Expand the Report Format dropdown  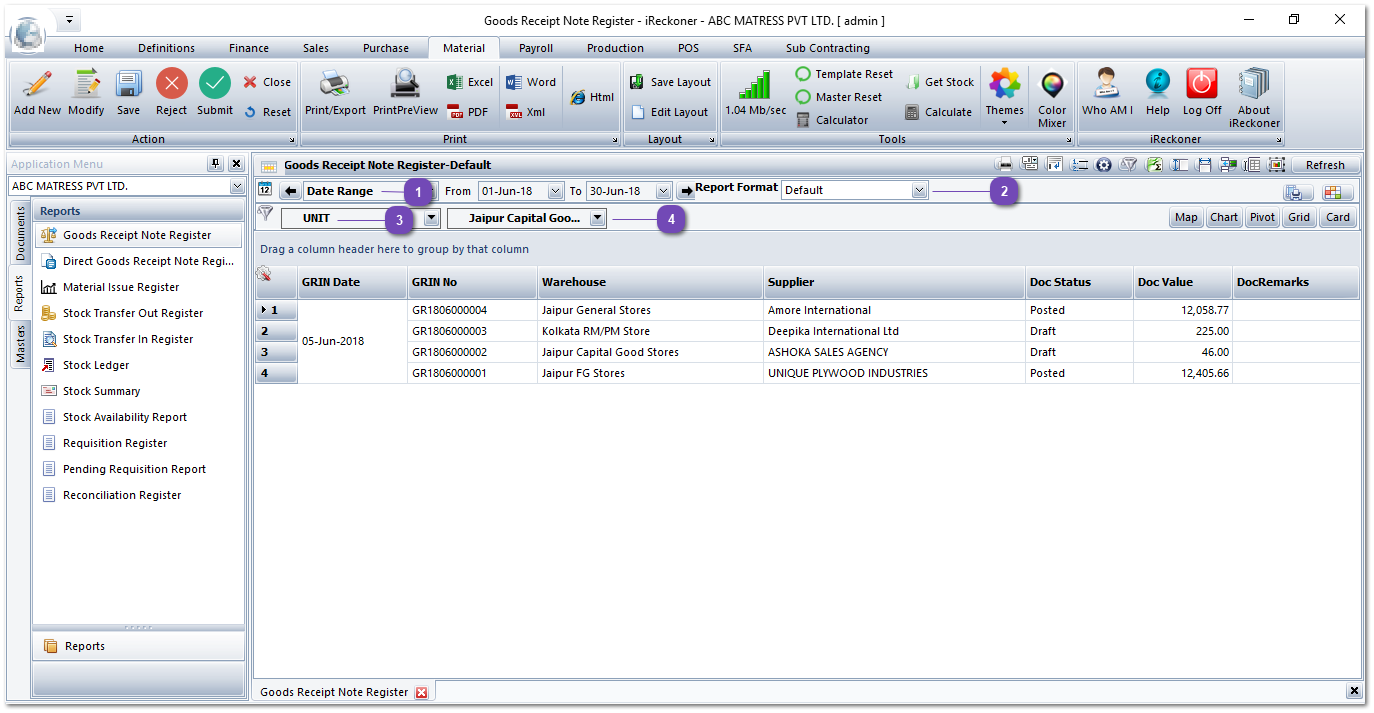tap(919, 190)
